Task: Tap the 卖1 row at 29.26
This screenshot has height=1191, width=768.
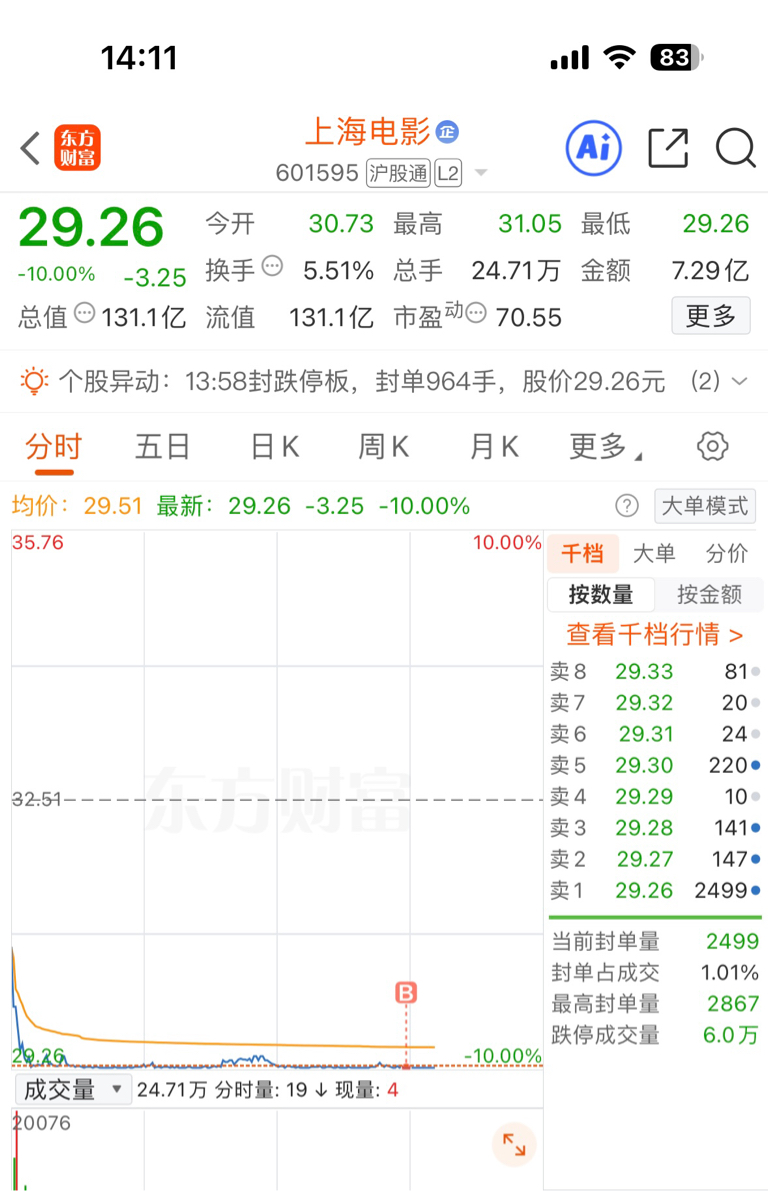Action: (x=655, y=890)
